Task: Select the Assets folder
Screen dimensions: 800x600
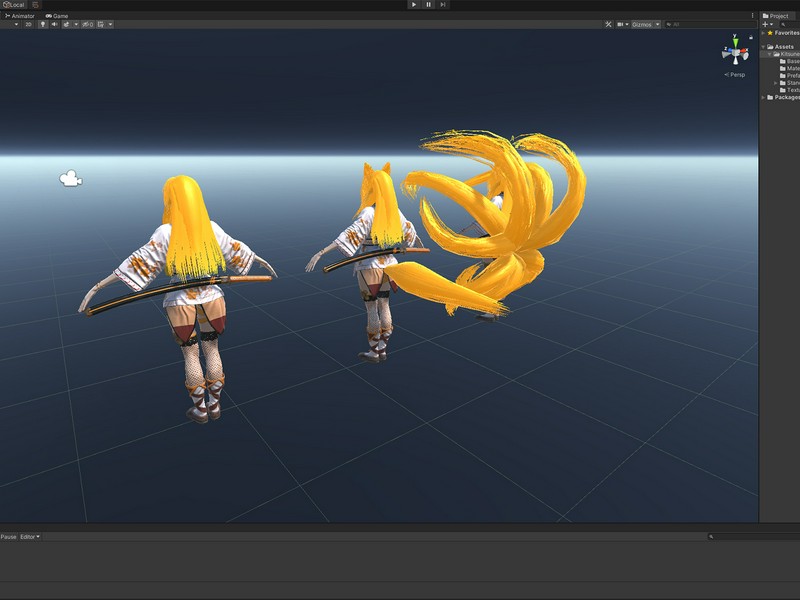Action: coord(781,46)
